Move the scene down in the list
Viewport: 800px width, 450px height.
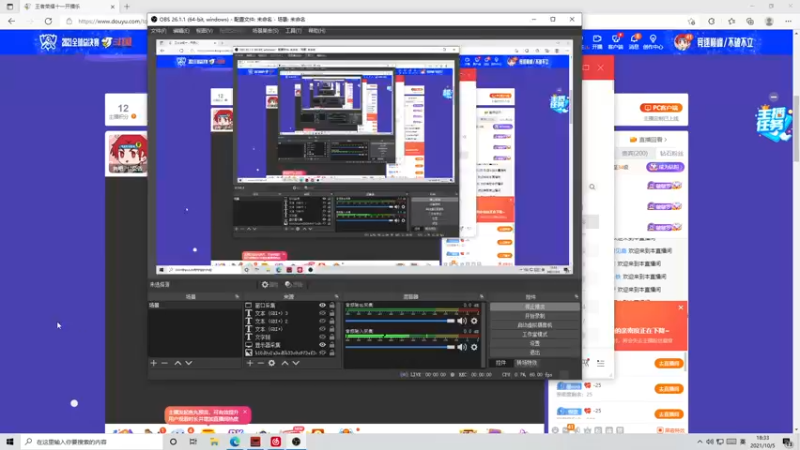click(189, 363)
